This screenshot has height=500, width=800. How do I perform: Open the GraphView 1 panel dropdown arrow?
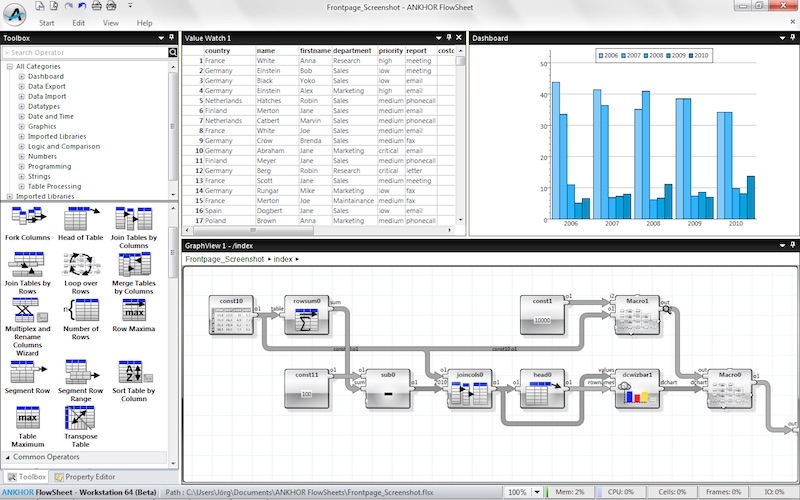(782, 245)
